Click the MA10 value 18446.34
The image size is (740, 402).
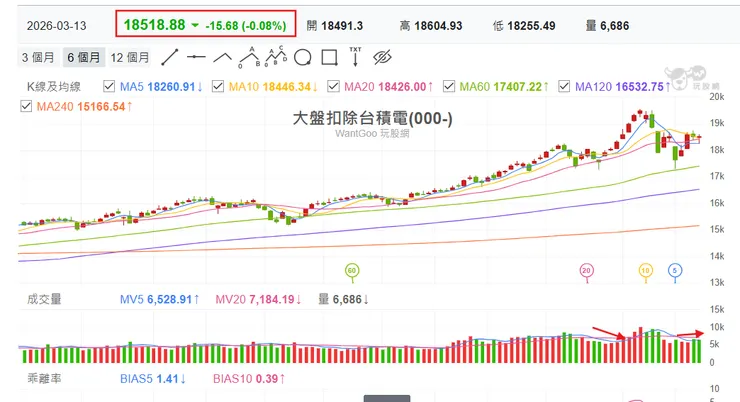[x=286, y=87]
